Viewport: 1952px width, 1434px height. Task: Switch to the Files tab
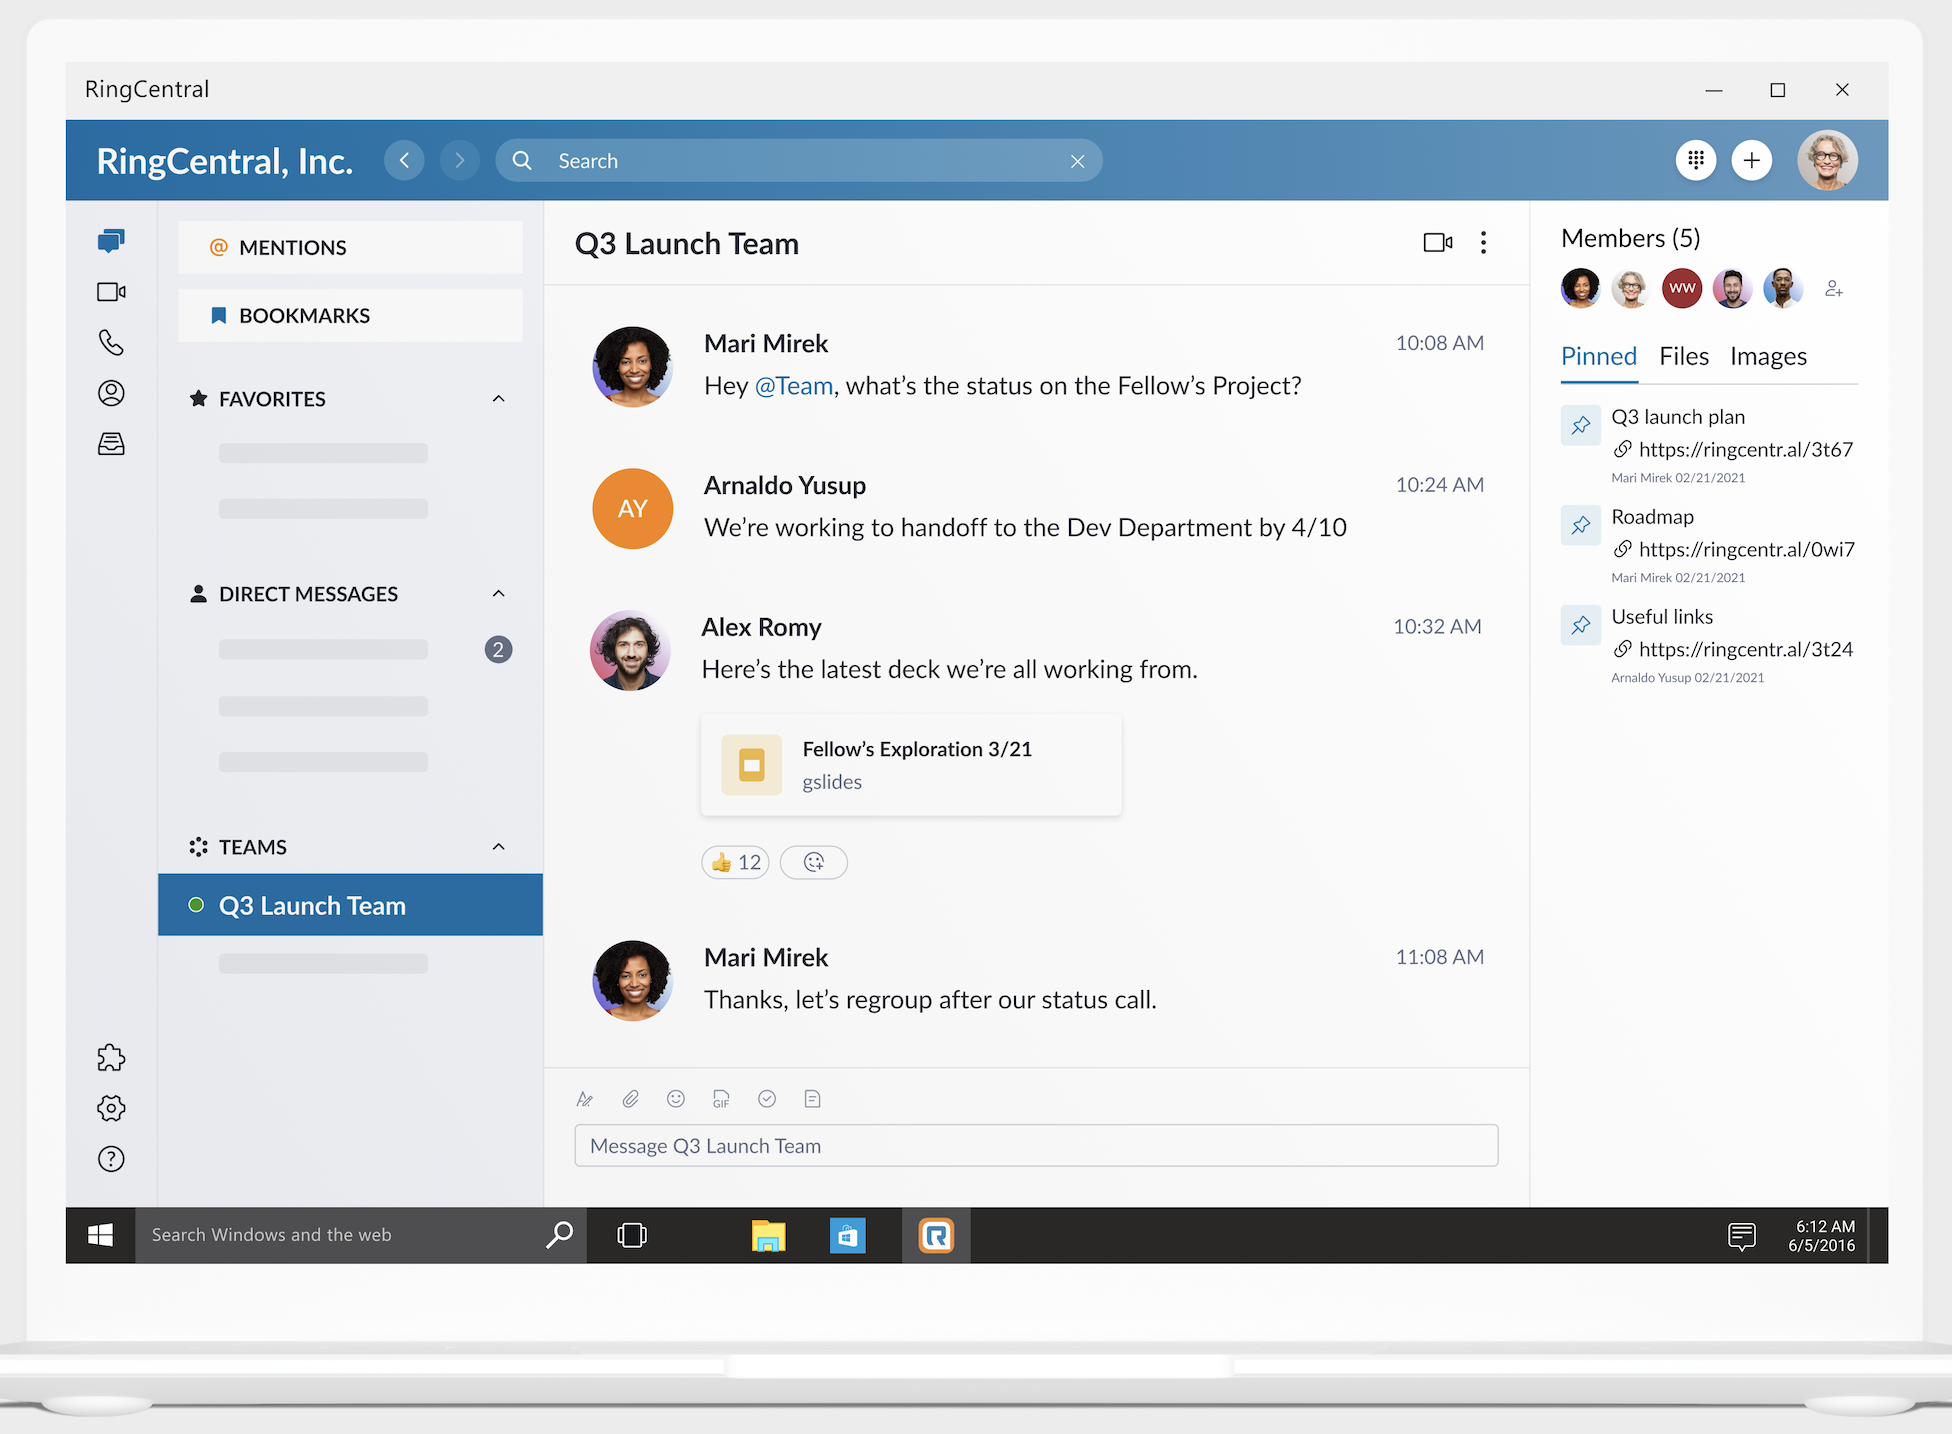tap(1683, 357)
